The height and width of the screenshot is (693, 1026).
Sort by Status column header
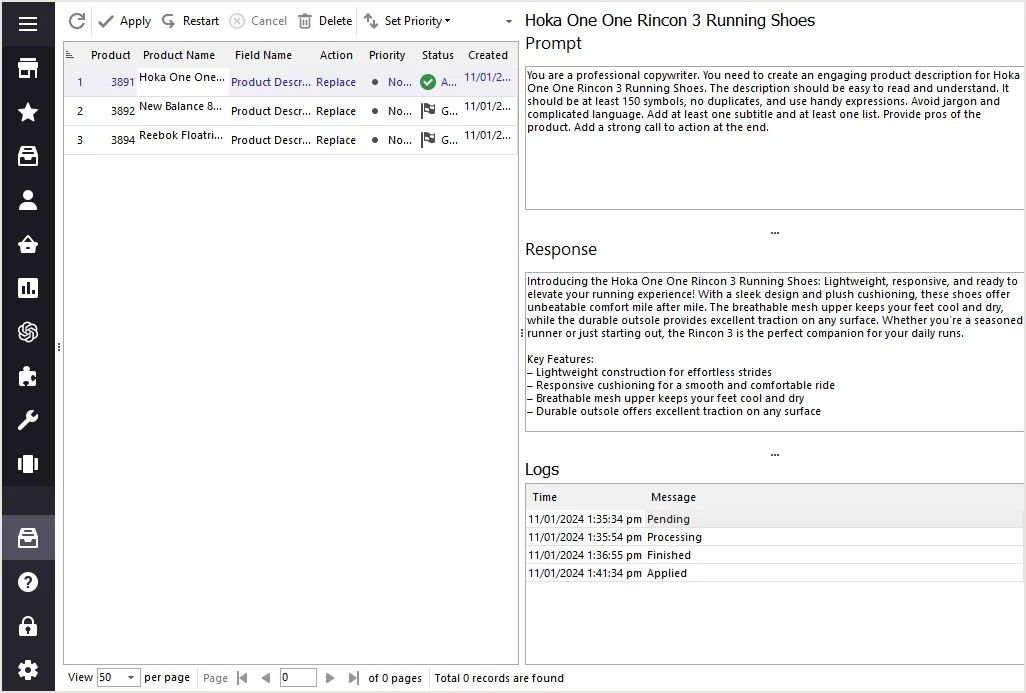pos(437,55)
